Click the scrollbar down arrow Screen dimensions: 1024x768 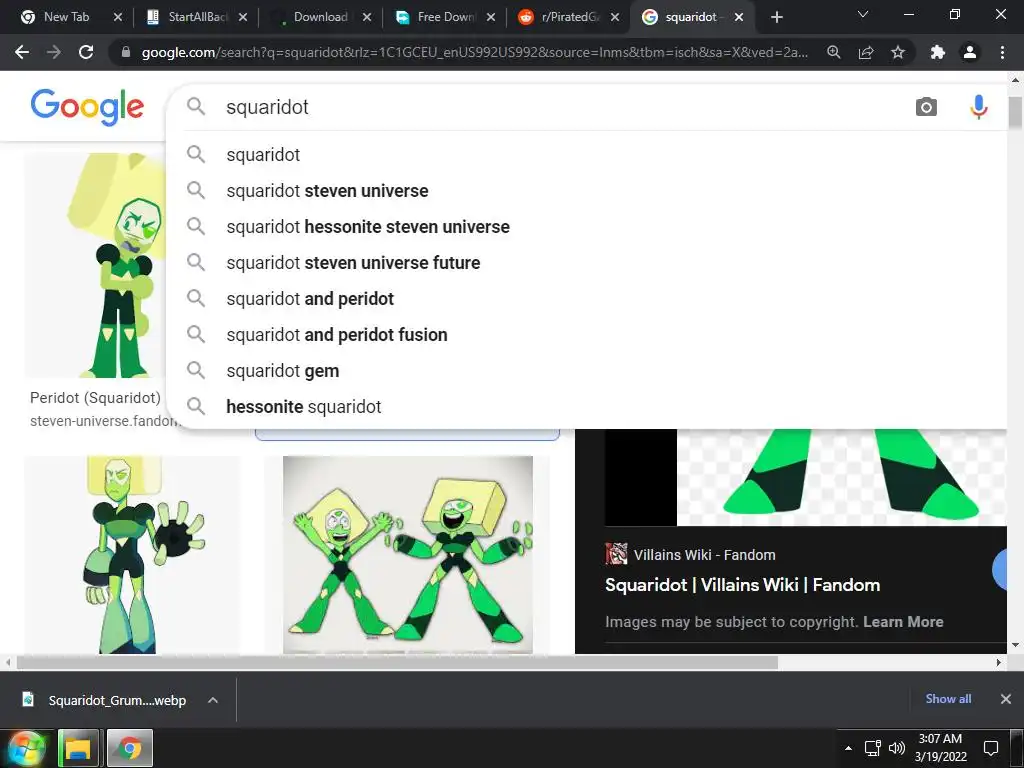click(1015, 645)
